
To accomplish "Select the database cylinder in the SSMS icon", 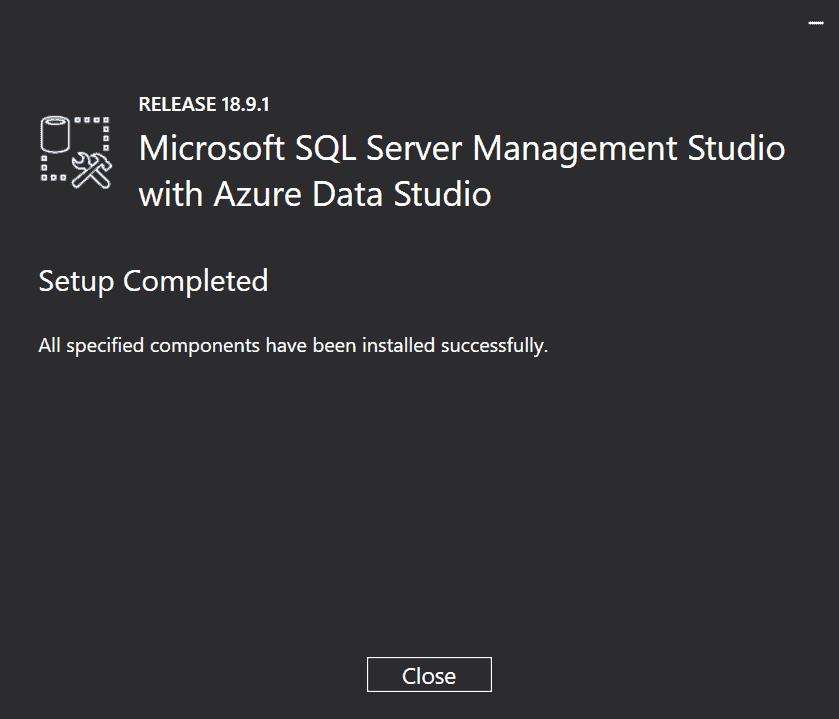I will (x=55, y=133).
